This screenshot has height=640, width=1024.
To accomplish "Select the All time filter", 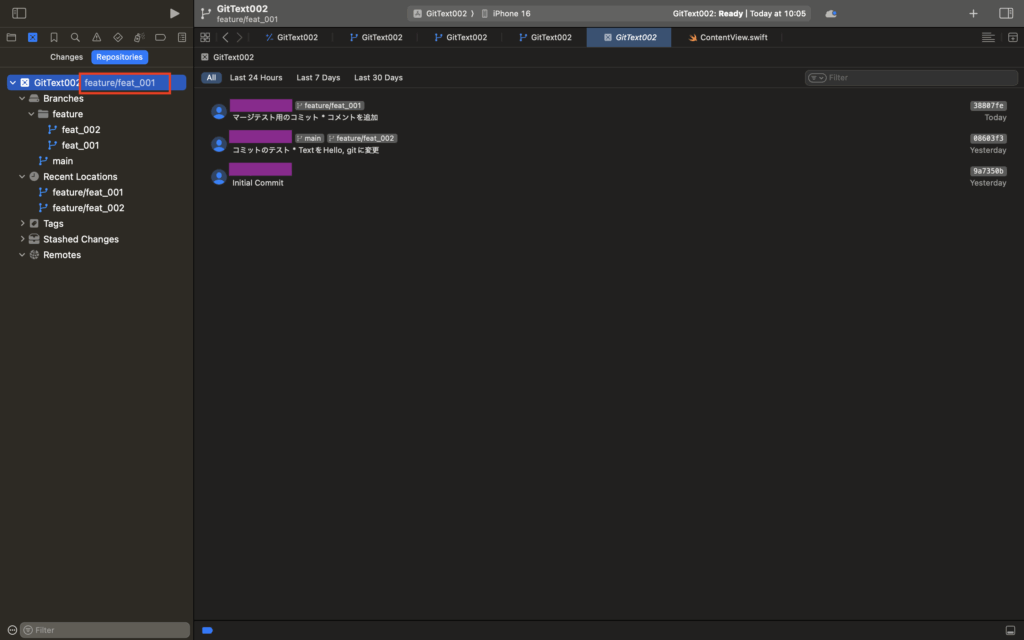I will [211, 78].
